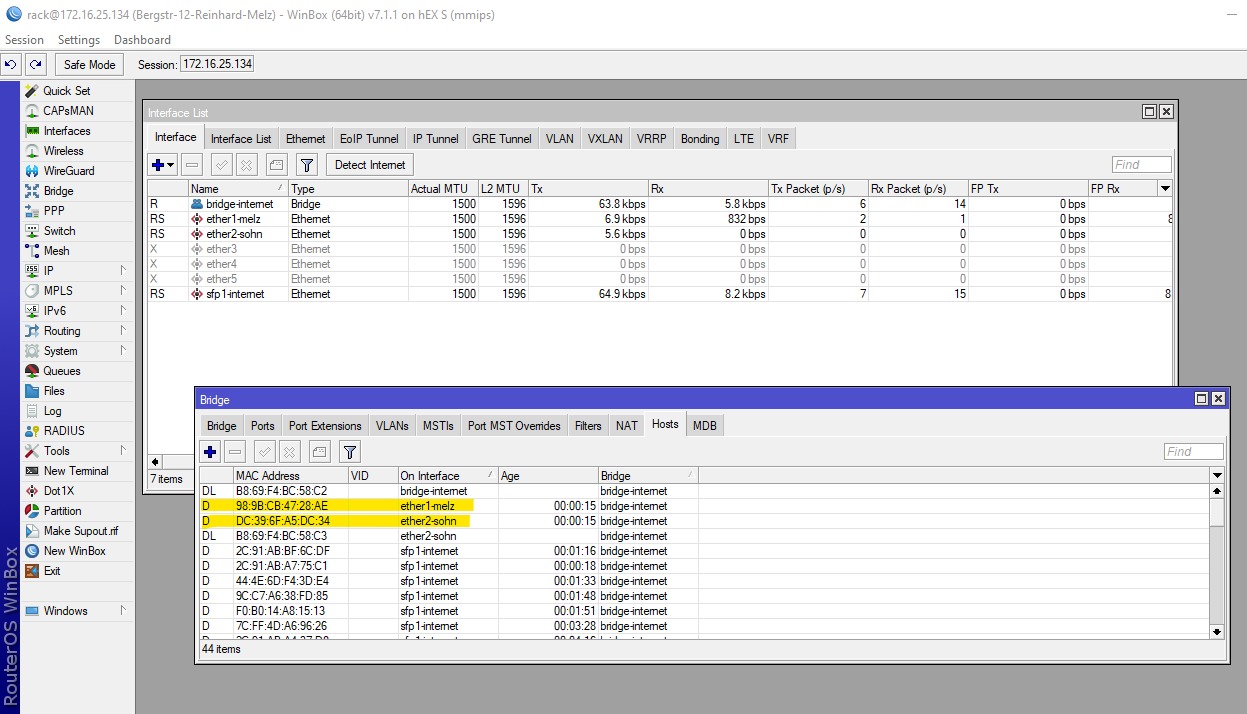Open column selector dropdown in Interface List

(1164, 189)
